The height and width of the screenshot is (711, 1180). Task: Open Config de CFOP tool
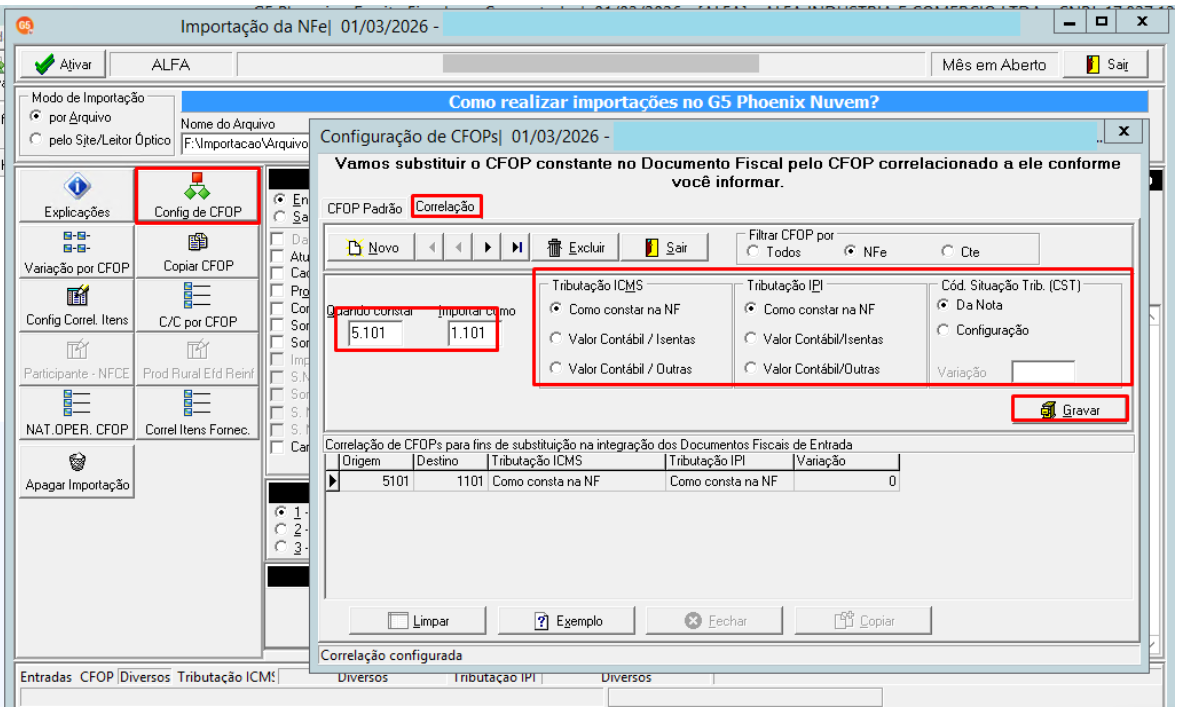(x=197, y=195)
